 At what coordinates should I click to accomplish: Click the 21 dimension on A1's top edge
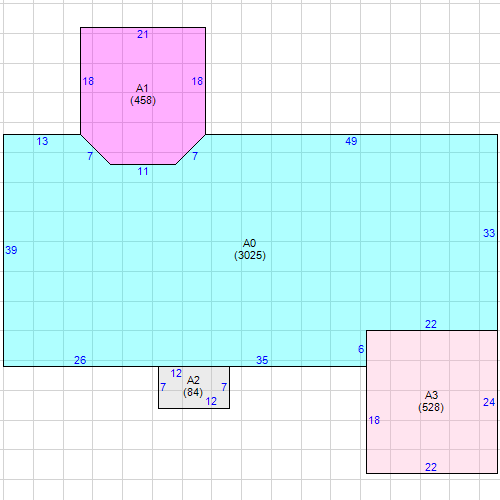coord(143,34)
